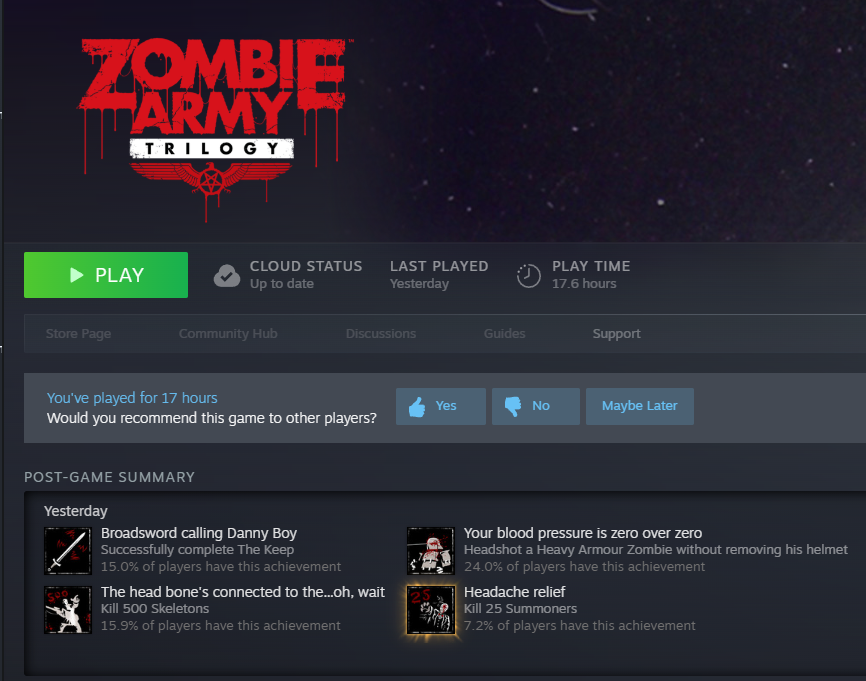
Task: Open the Kill 500 Skeletons achievement icon
Action: pos(68,610)
